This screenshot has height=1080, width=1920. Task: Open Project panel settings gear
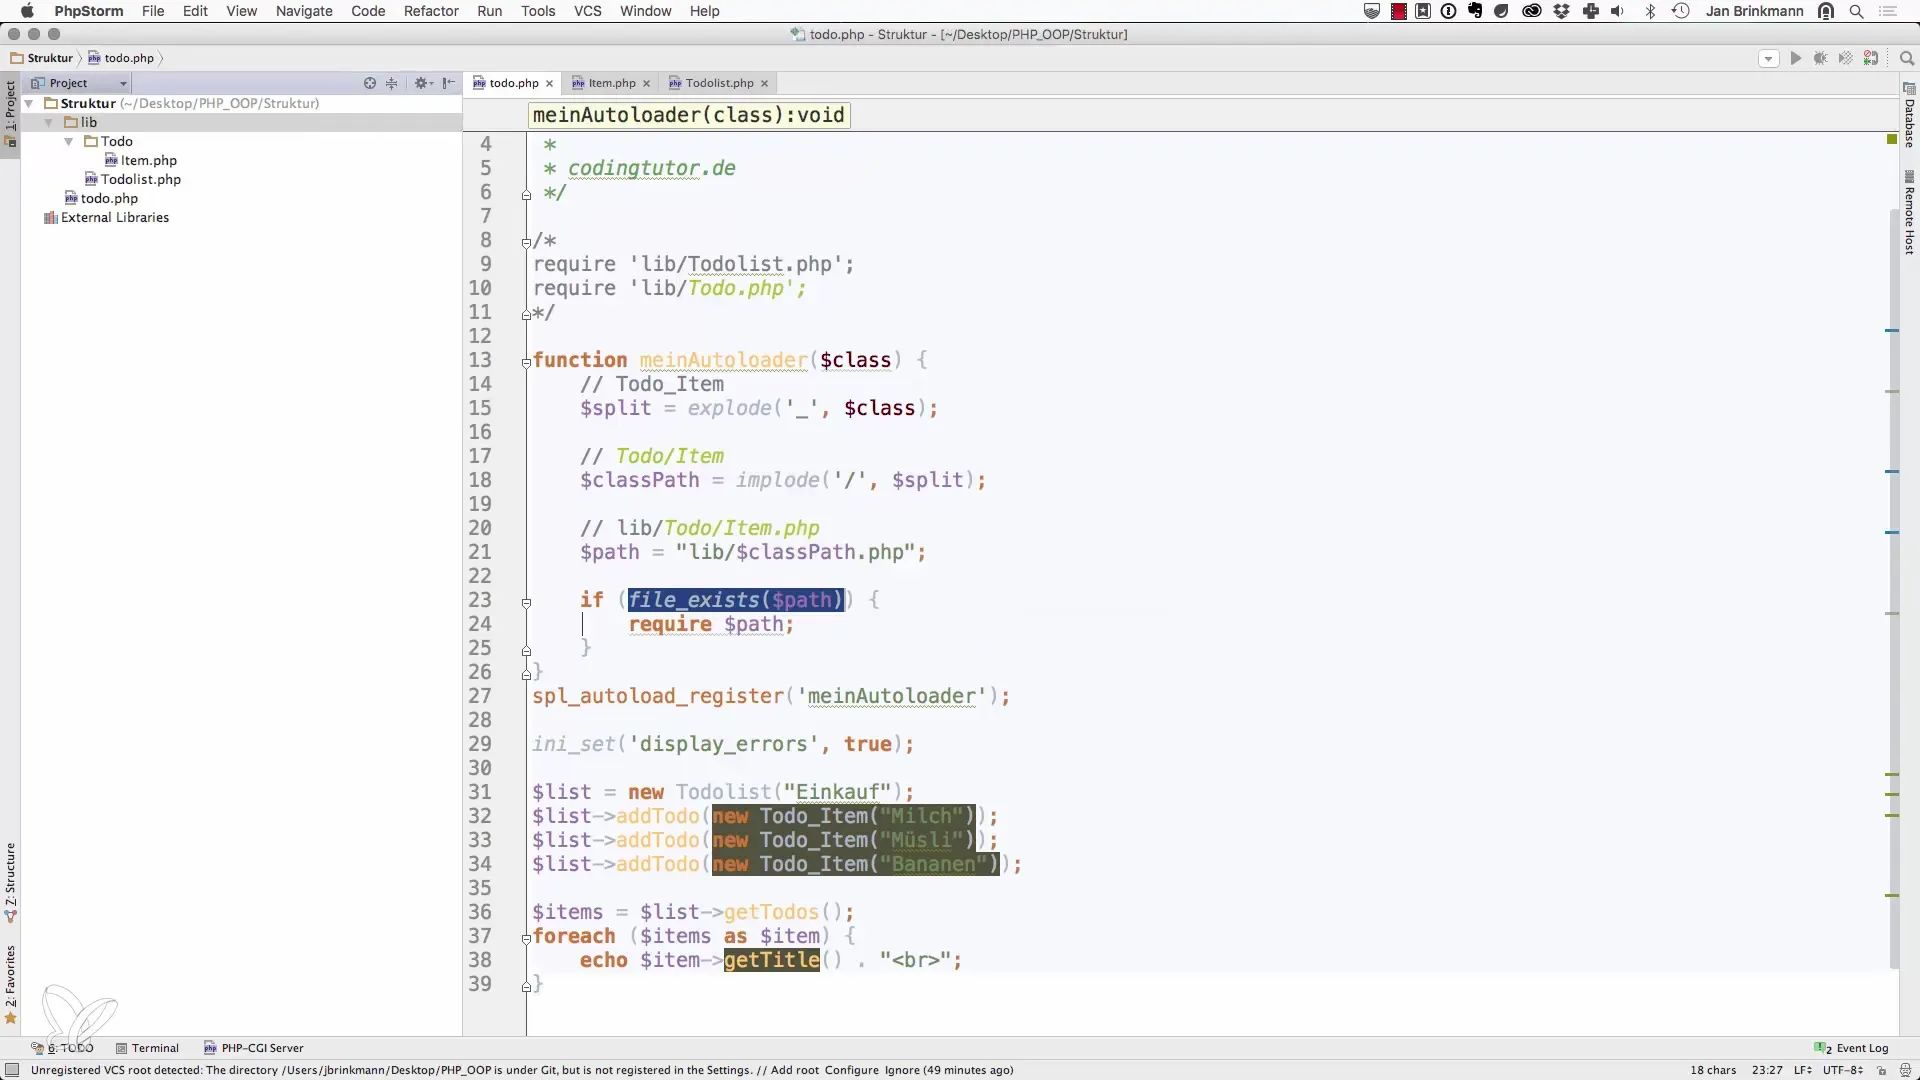pyautogui.click(x=423, y=83)
